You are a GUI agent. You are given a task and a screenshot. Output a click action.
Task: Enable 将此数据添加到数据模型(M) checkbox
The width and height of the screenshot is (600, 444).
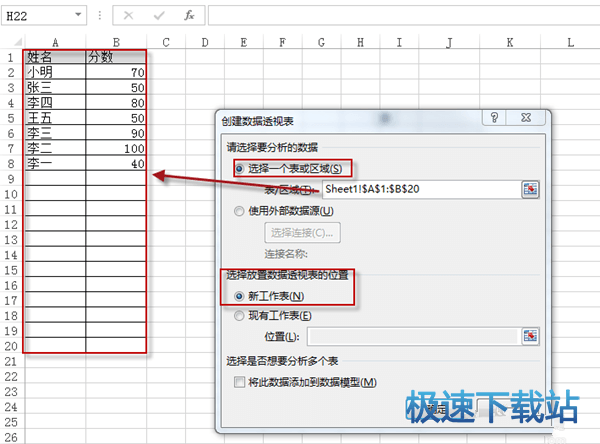pos(240,382)
